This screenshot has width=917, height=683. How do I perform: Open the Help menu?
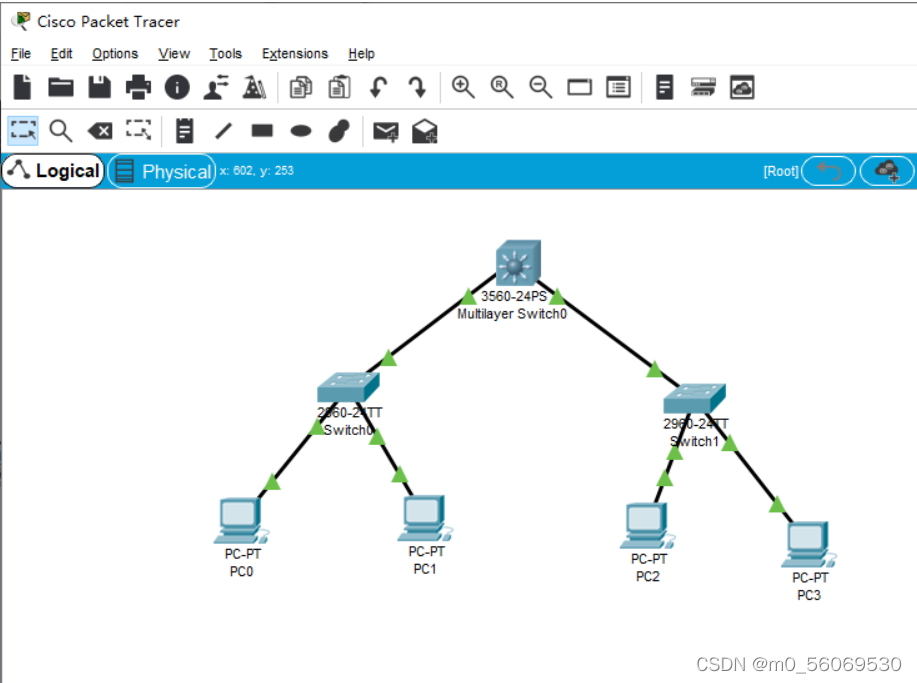(361, 54)
